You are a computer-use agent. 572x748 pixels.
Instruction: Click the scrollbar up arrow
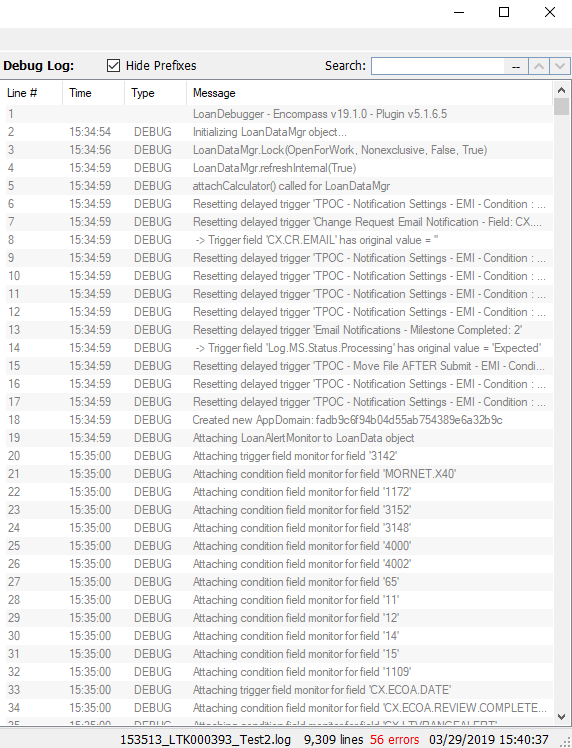(x=562, y=90)
